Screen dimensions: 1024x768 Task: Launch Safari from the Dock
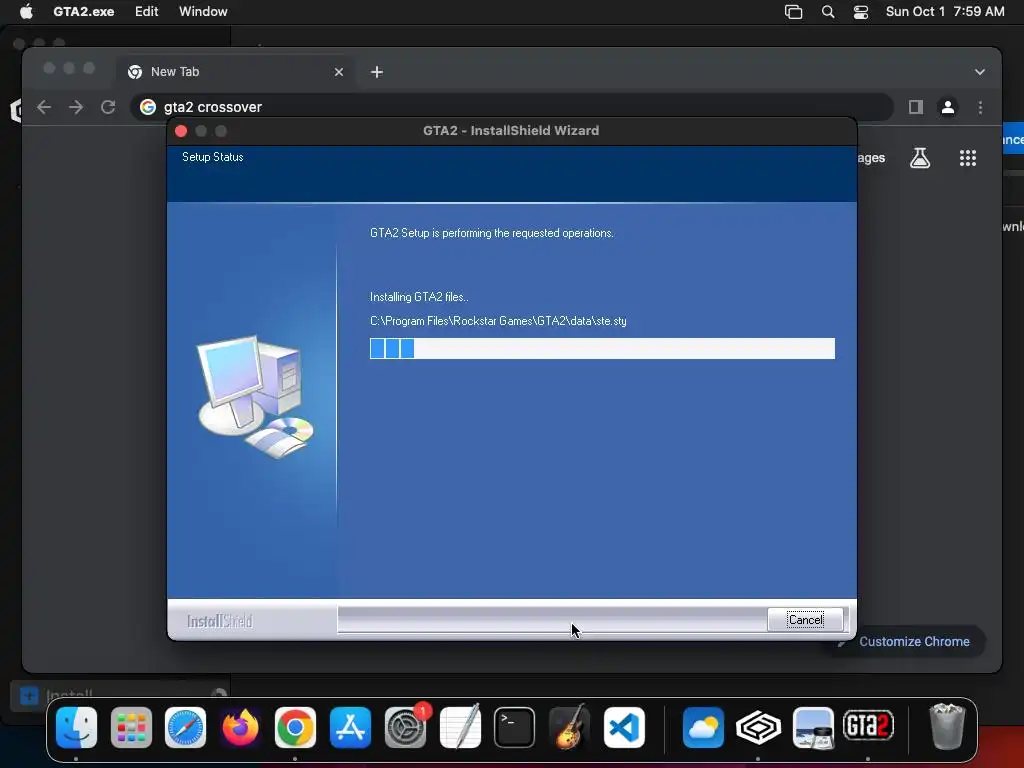185,727
